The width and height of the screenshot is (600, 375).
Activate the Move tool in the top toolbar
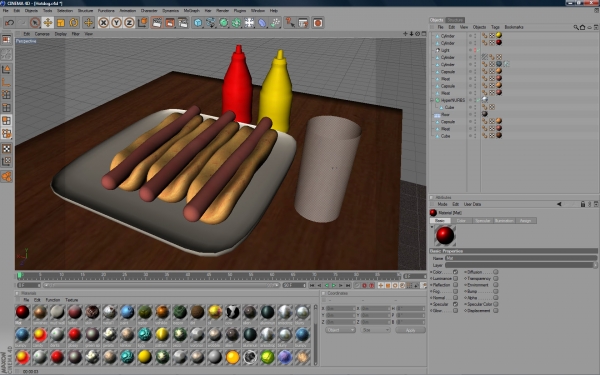(x=48, y=23)
